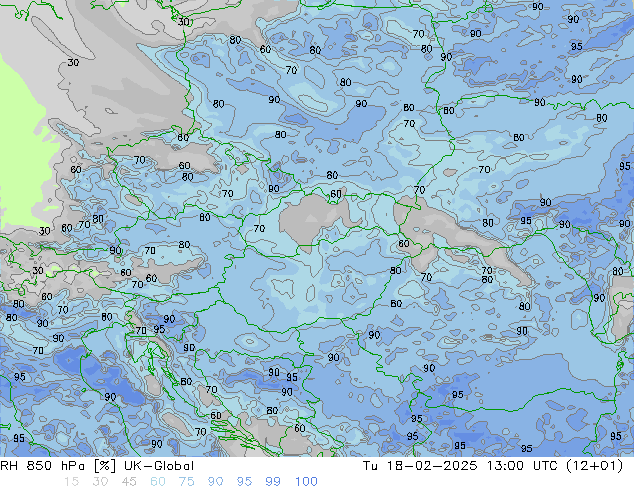This screenshot has height=490, width=634.
Task: Click the date "Tu 18-02-2025"
Action: [x=420, y=466]
